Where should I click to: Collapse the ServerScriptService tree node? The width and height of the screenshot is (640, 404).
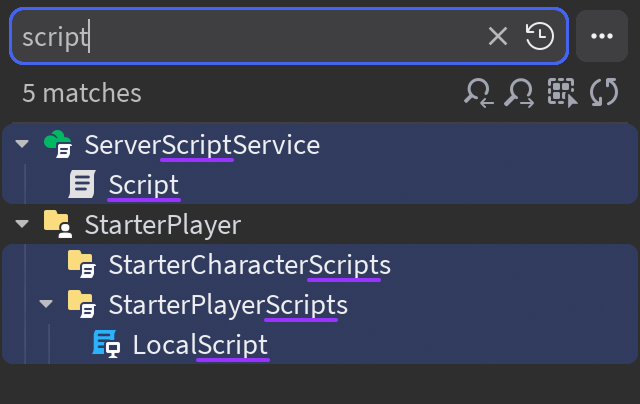[x=22, y=145]
